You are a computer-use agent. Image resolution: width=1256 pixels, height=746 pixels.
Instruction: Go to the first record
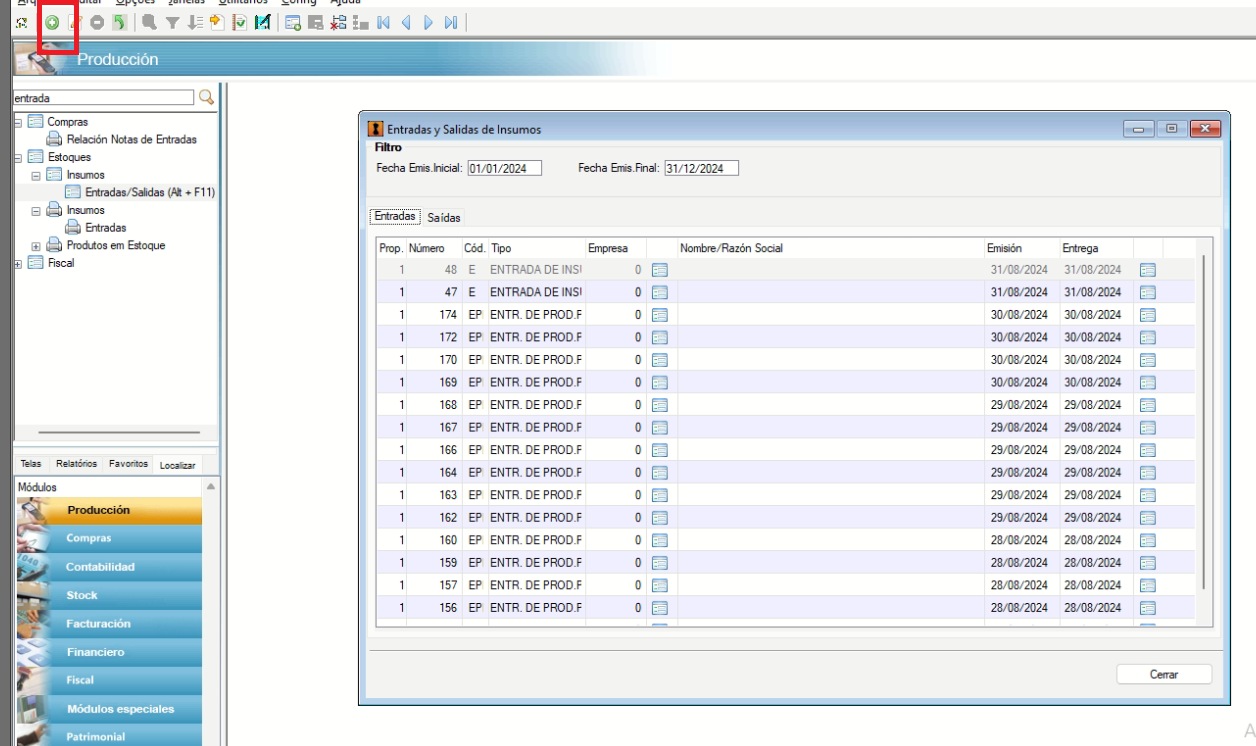[x=383, y=22]
